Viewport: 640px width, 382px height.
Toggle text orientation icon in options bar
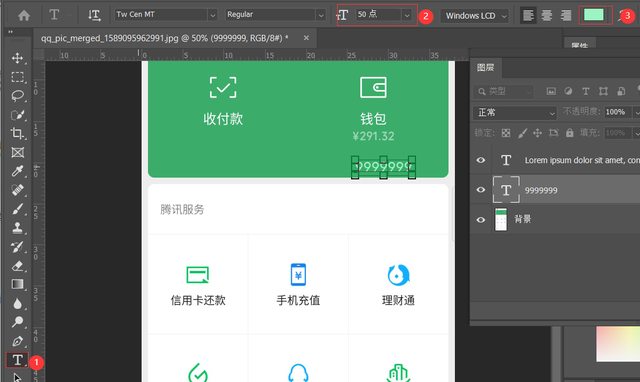point(94,16)
